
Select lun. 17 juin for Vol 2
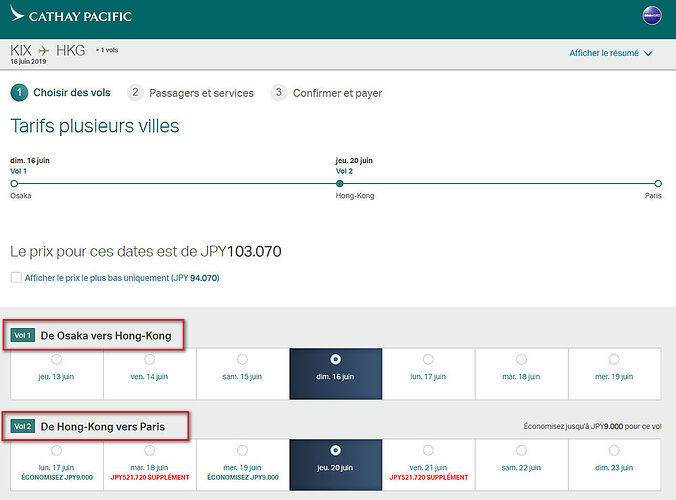[x=56, y=465]
